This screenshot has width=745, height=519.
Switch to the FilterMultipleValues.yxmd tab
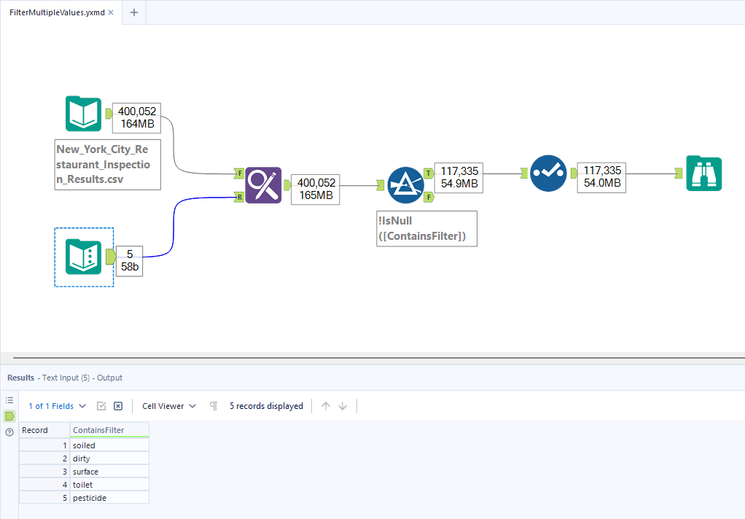point(57,12)
